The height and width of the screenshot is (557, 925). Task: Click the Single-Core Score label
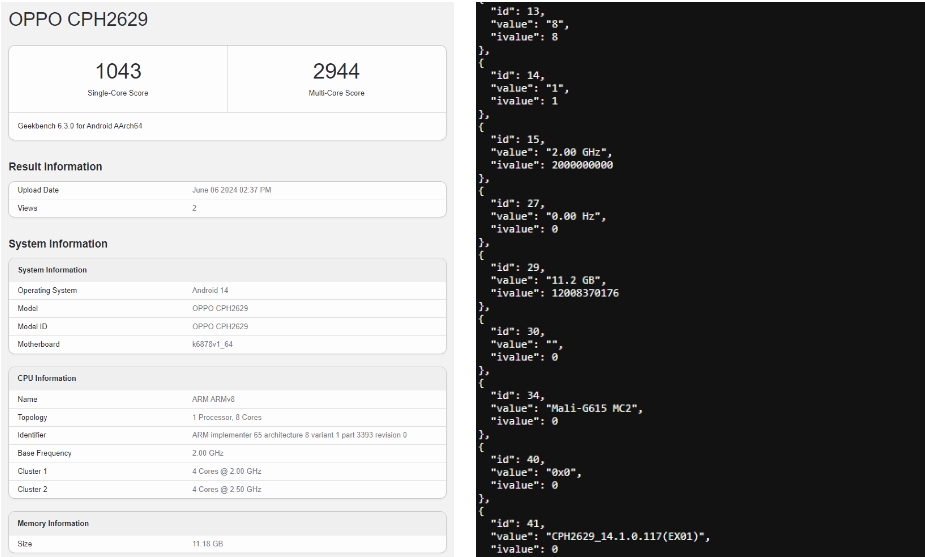point(118,93)
